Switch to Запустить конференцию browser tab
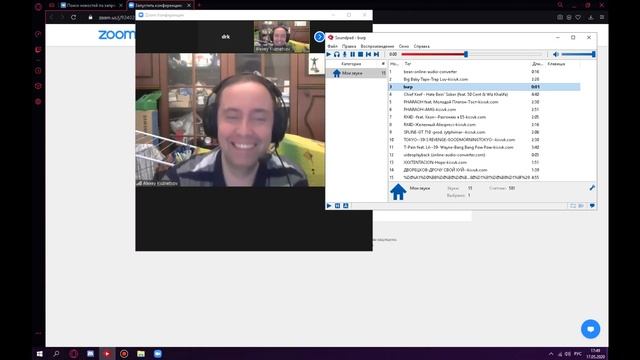 pyautogui.click(x=159, y=5)
